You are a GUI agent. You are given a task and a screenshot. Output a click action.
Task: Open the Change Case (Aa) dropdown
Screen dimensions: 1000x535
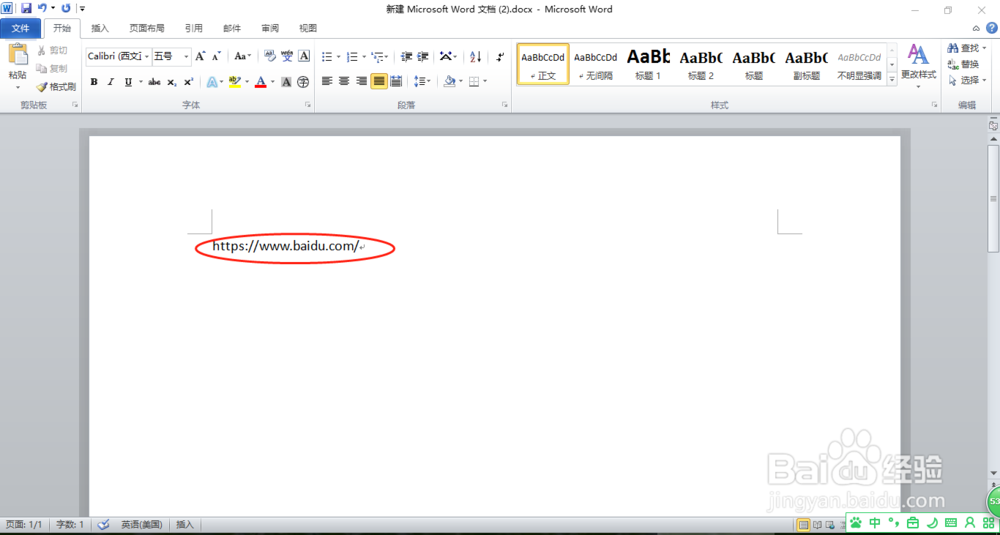(x=242, y=56)
